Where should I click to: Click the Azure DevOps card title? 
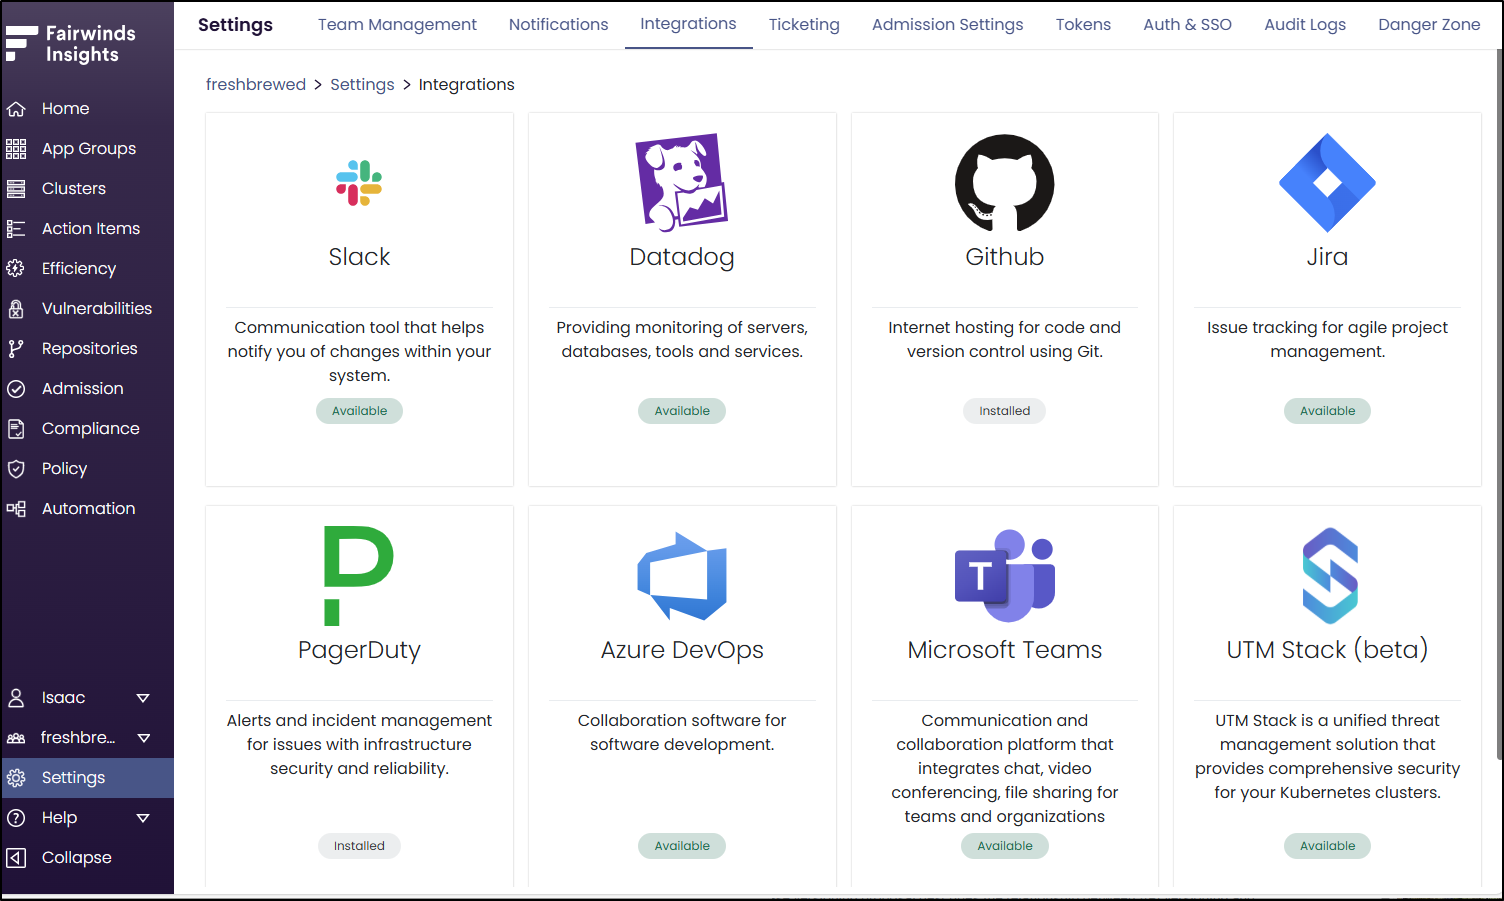[682, 651]
